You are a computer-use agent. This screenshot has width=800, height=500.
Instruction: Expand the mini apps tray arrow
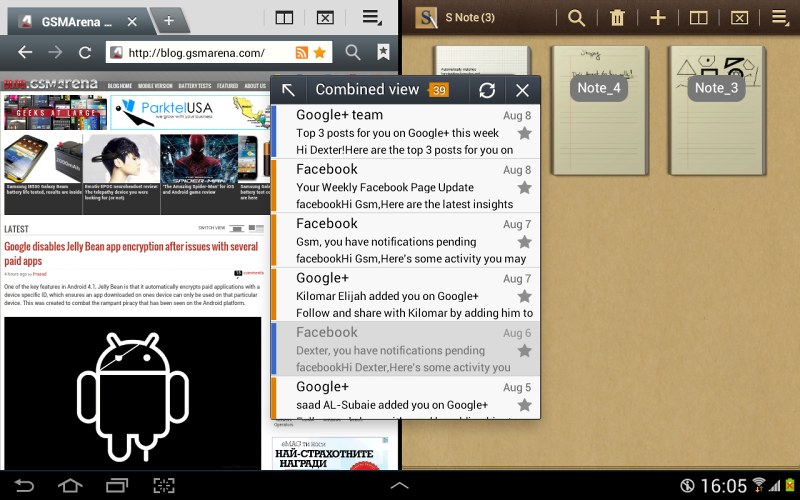399,486
